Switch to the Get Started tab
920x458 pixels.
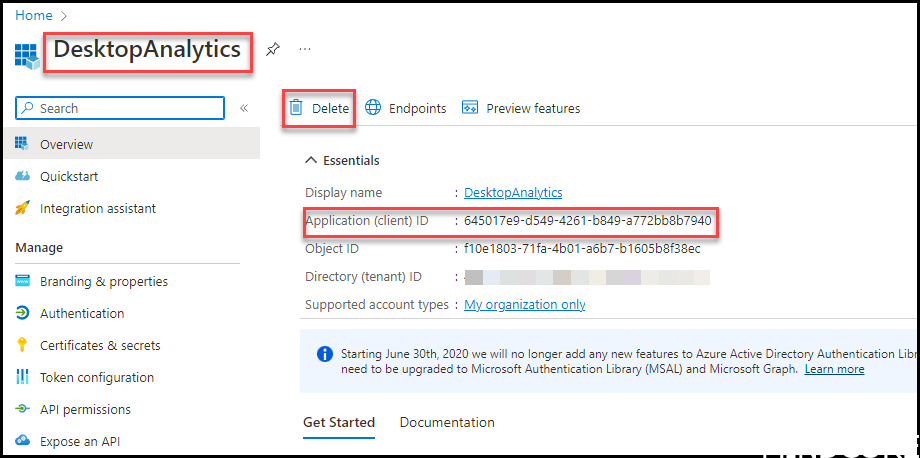(x=339, y=422)
